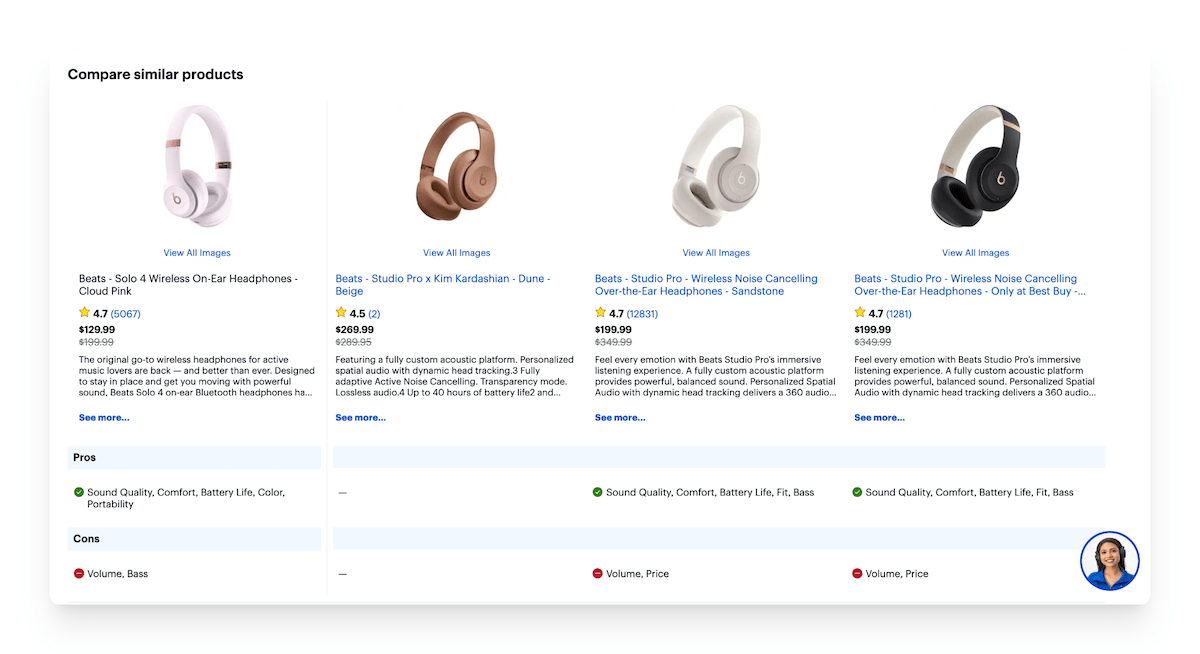Expand See more under the Sandstone description
1200x654 pixels.
619,417
